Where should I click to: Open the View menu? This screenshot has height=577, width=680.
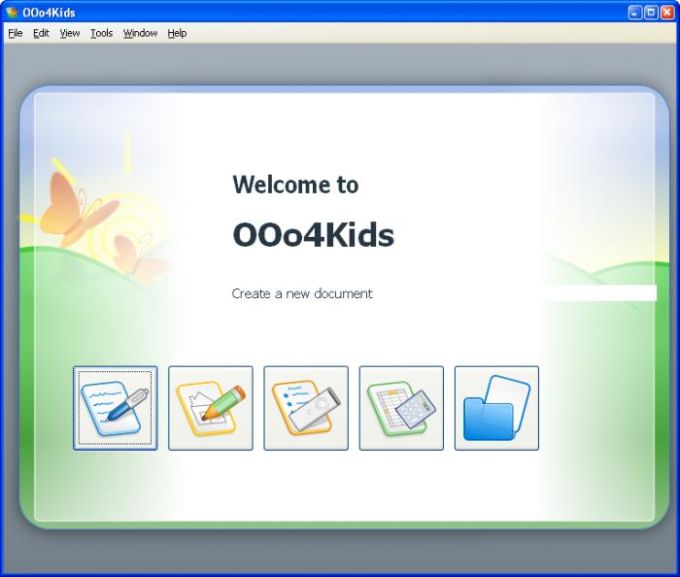[x=70, y=33]
